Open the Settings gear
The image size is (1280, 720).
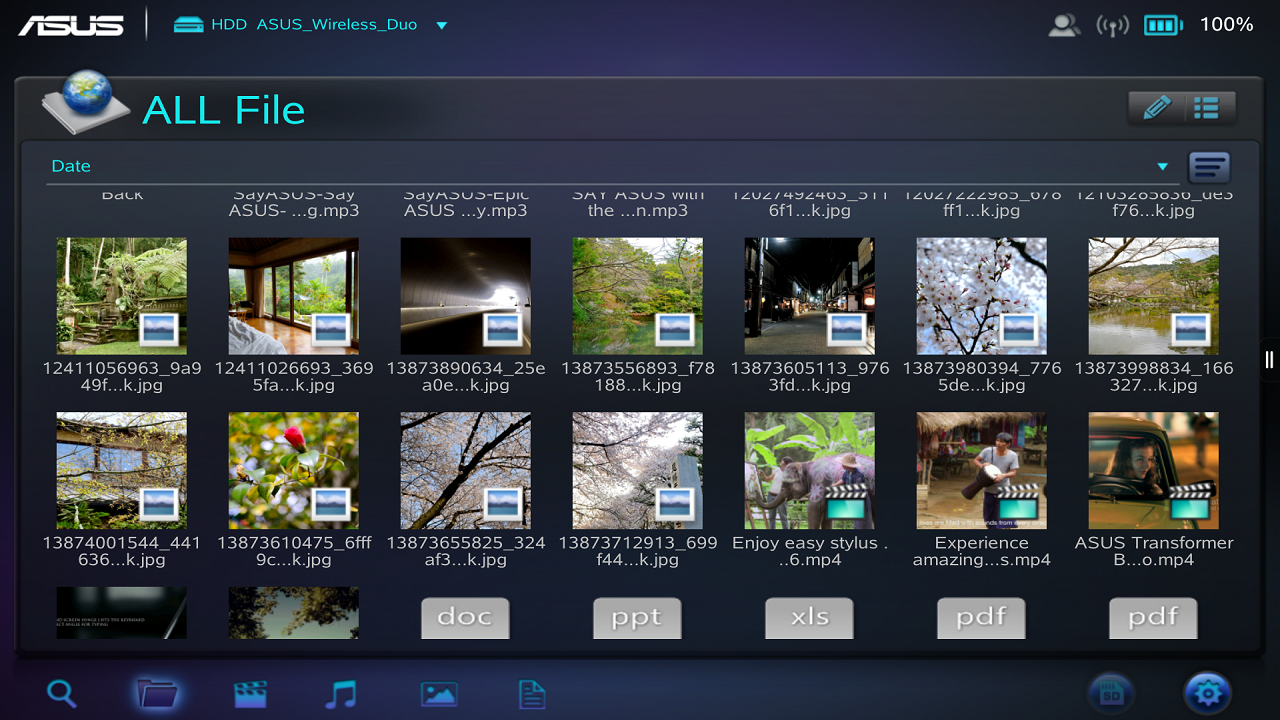[1207, 692]
